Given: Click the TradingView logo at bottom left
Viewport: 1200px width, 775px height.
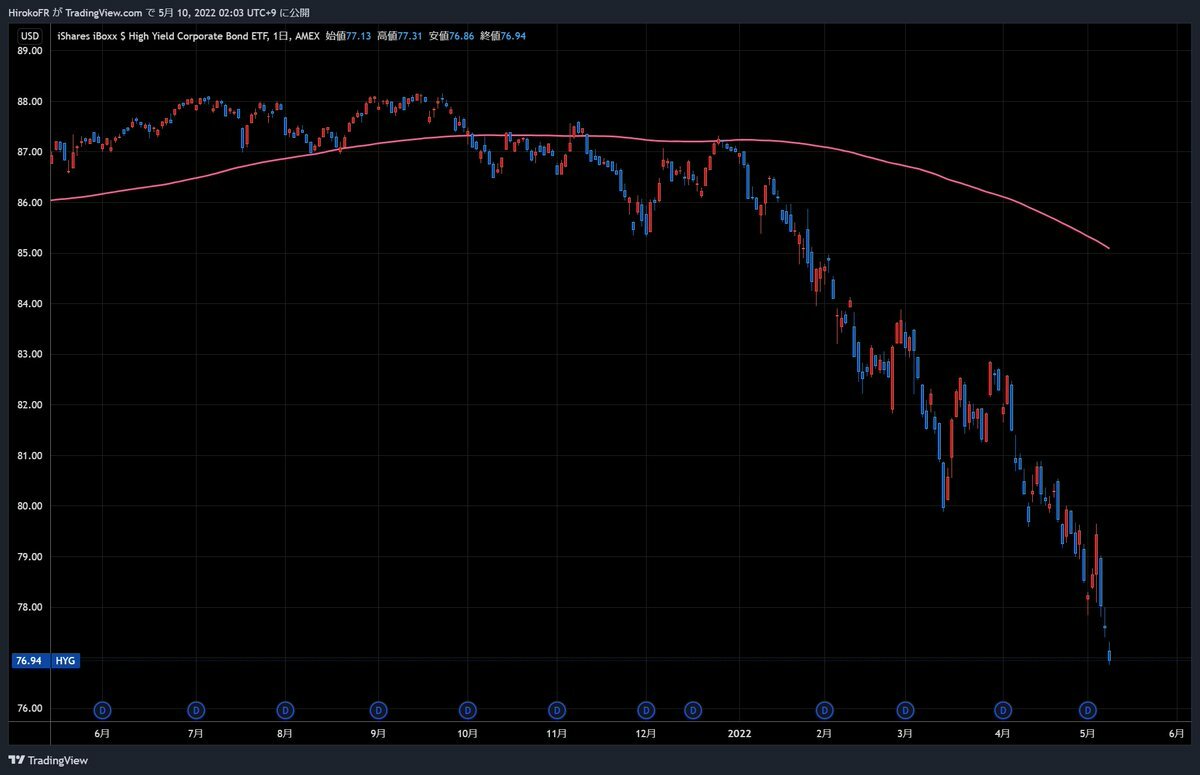Looking at the screenshot, I should [x=48, y=760].
